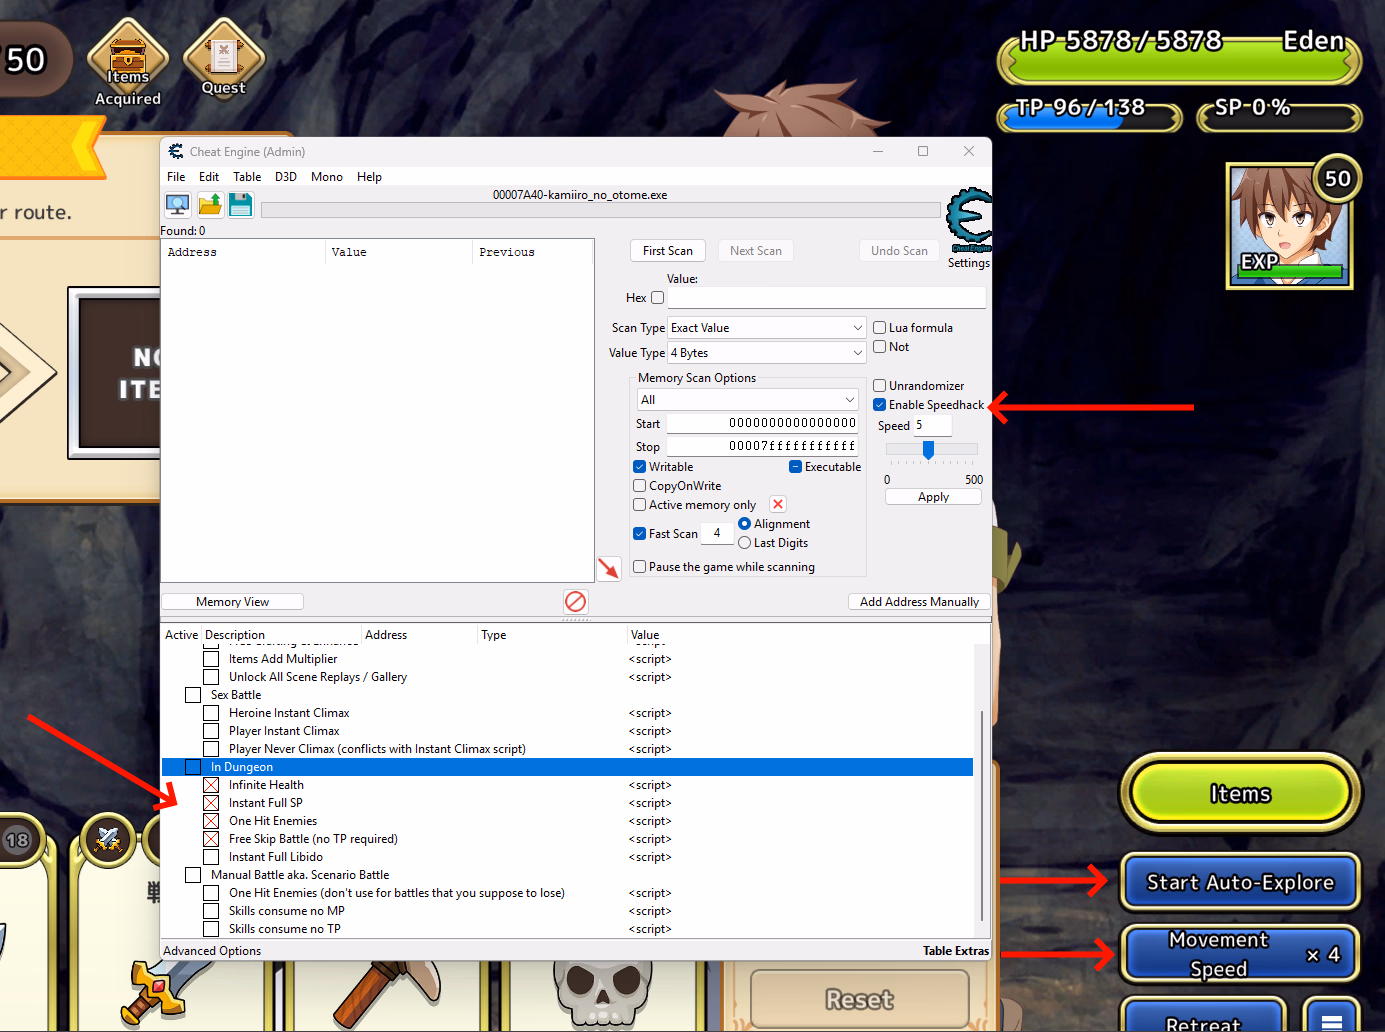Open the Quest scroll icon
Viewport: 1385px width, 1032px height.
[223, 60]
